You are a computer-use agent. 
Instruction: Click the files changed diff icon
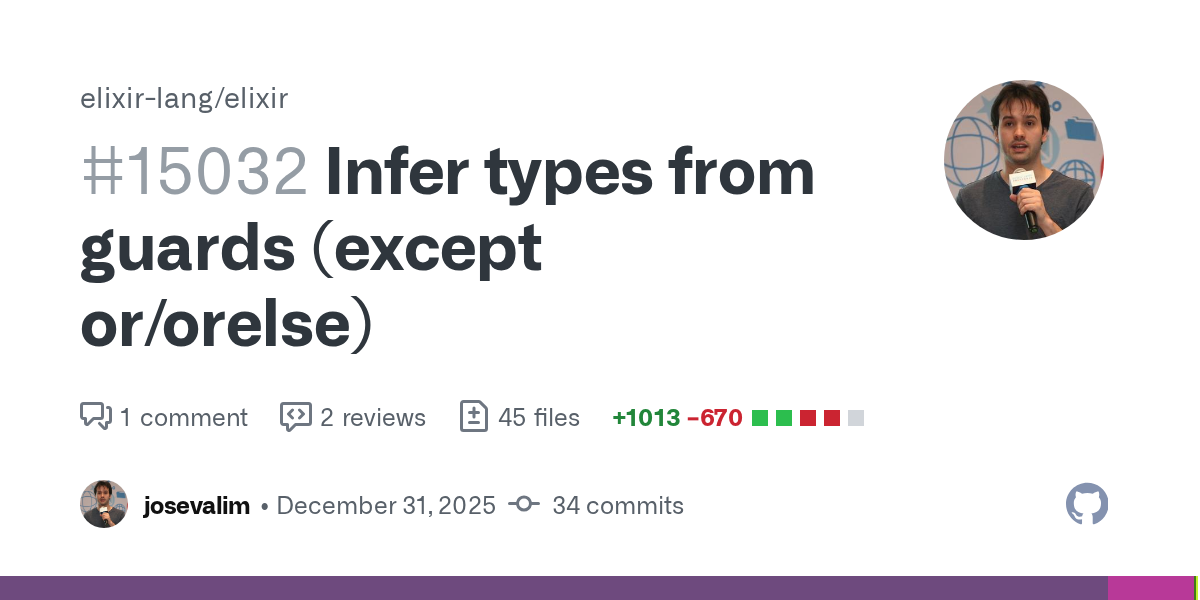(x=473, y=416)
